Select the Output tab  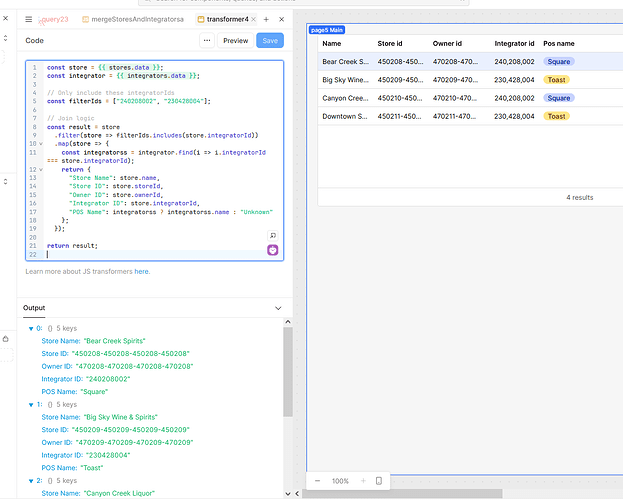(34, 308)
